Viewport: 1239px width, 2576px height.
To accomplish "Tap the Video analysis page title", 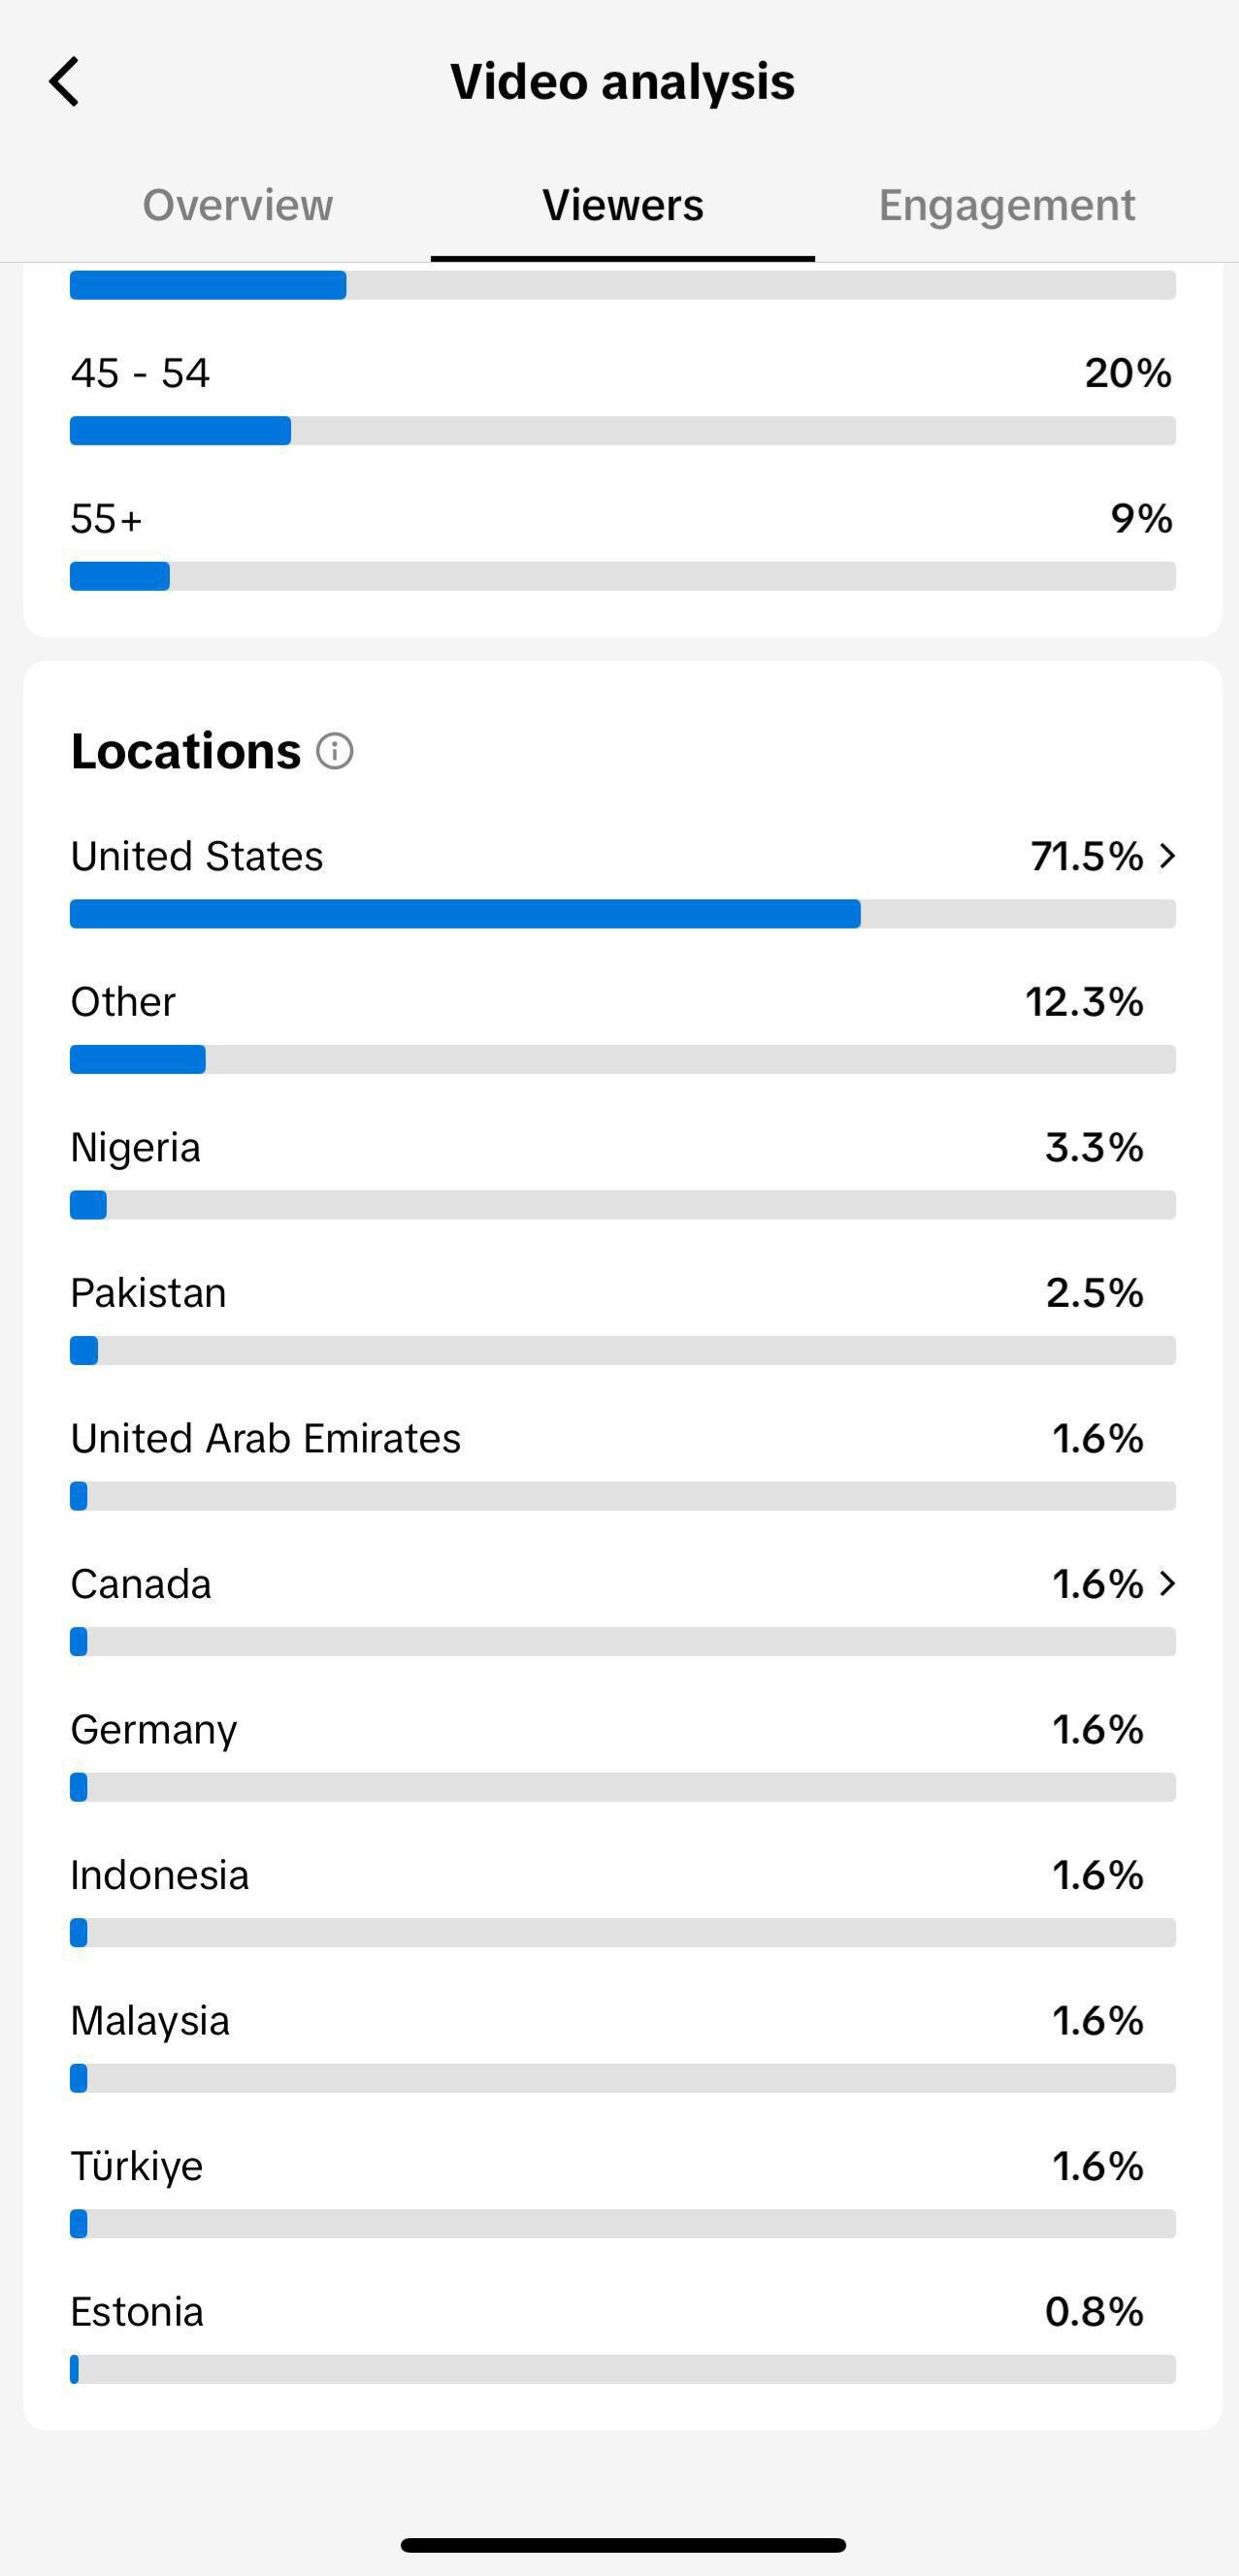I will point(622,82).
